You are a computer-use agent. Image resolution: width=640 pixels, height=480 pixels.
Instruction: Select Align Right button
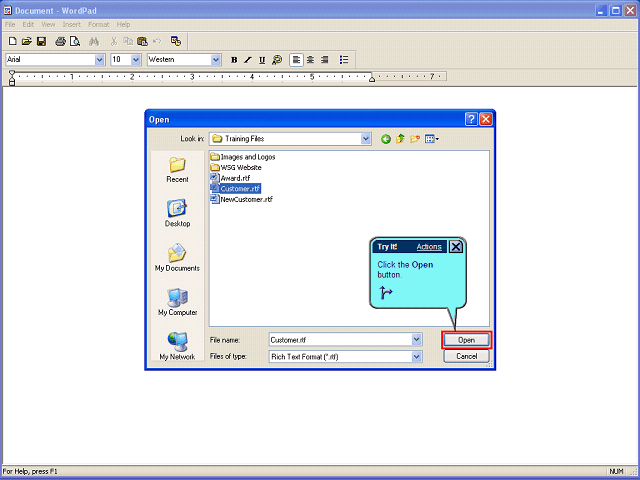325,60
